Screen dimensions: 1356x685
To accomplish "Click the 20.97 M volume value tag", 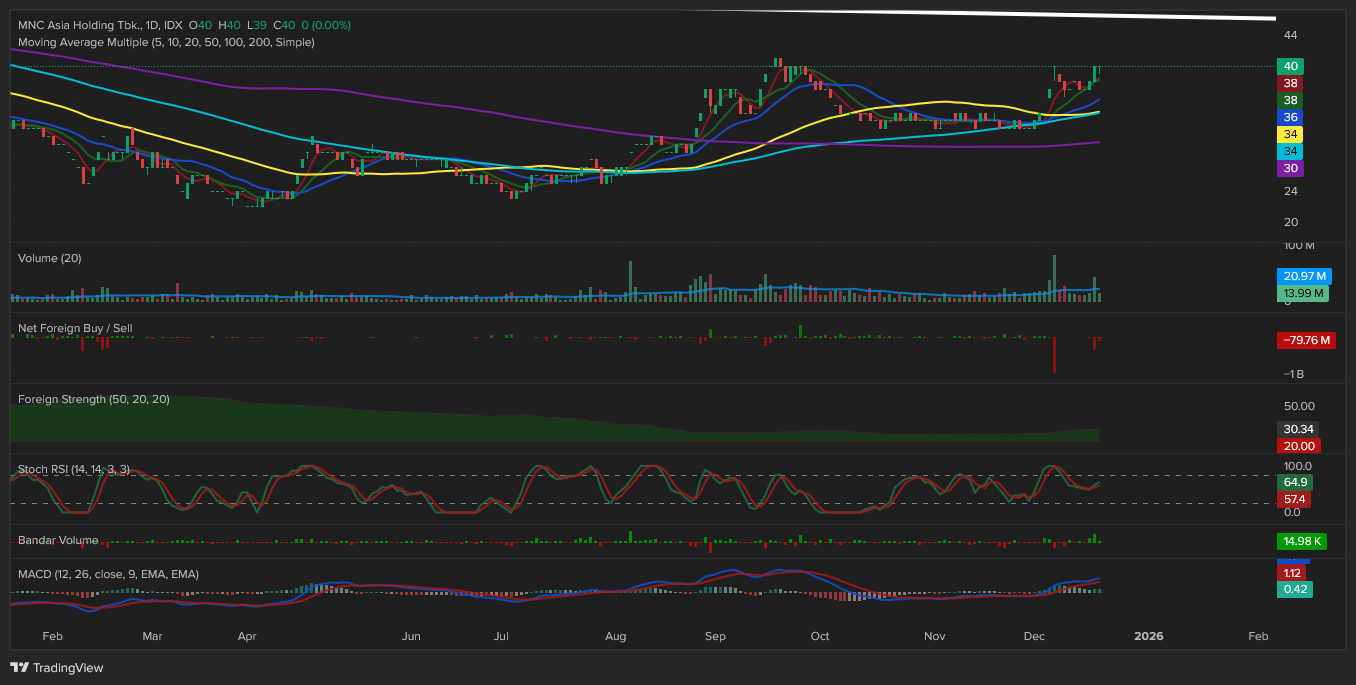I will point(1304,276).
